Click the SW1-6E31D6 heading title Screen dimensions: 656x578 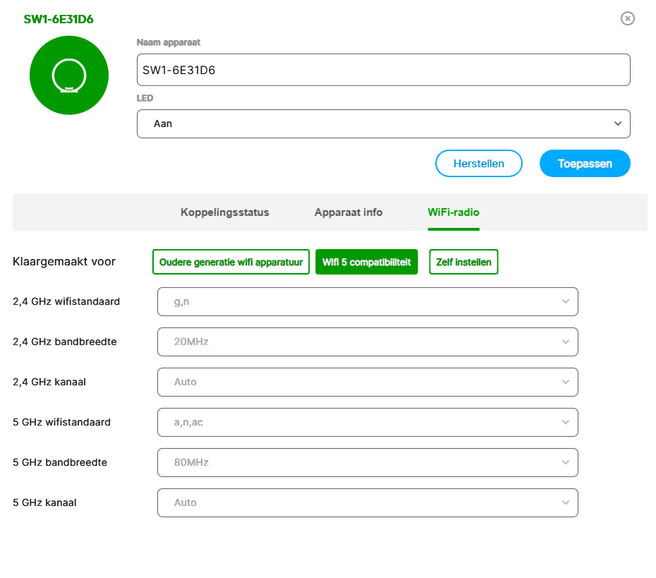click(x=59, y=19)
